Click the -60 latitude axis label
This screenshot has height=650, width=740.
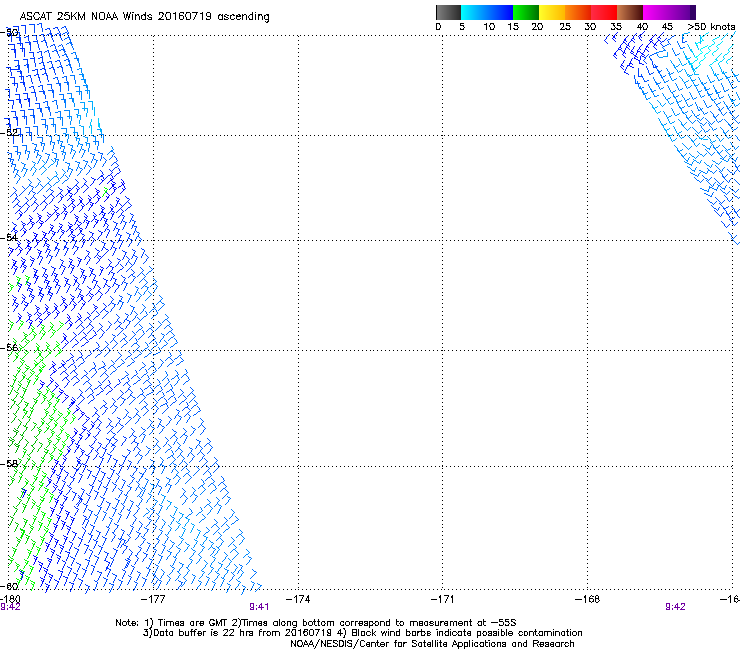(10, 586)
